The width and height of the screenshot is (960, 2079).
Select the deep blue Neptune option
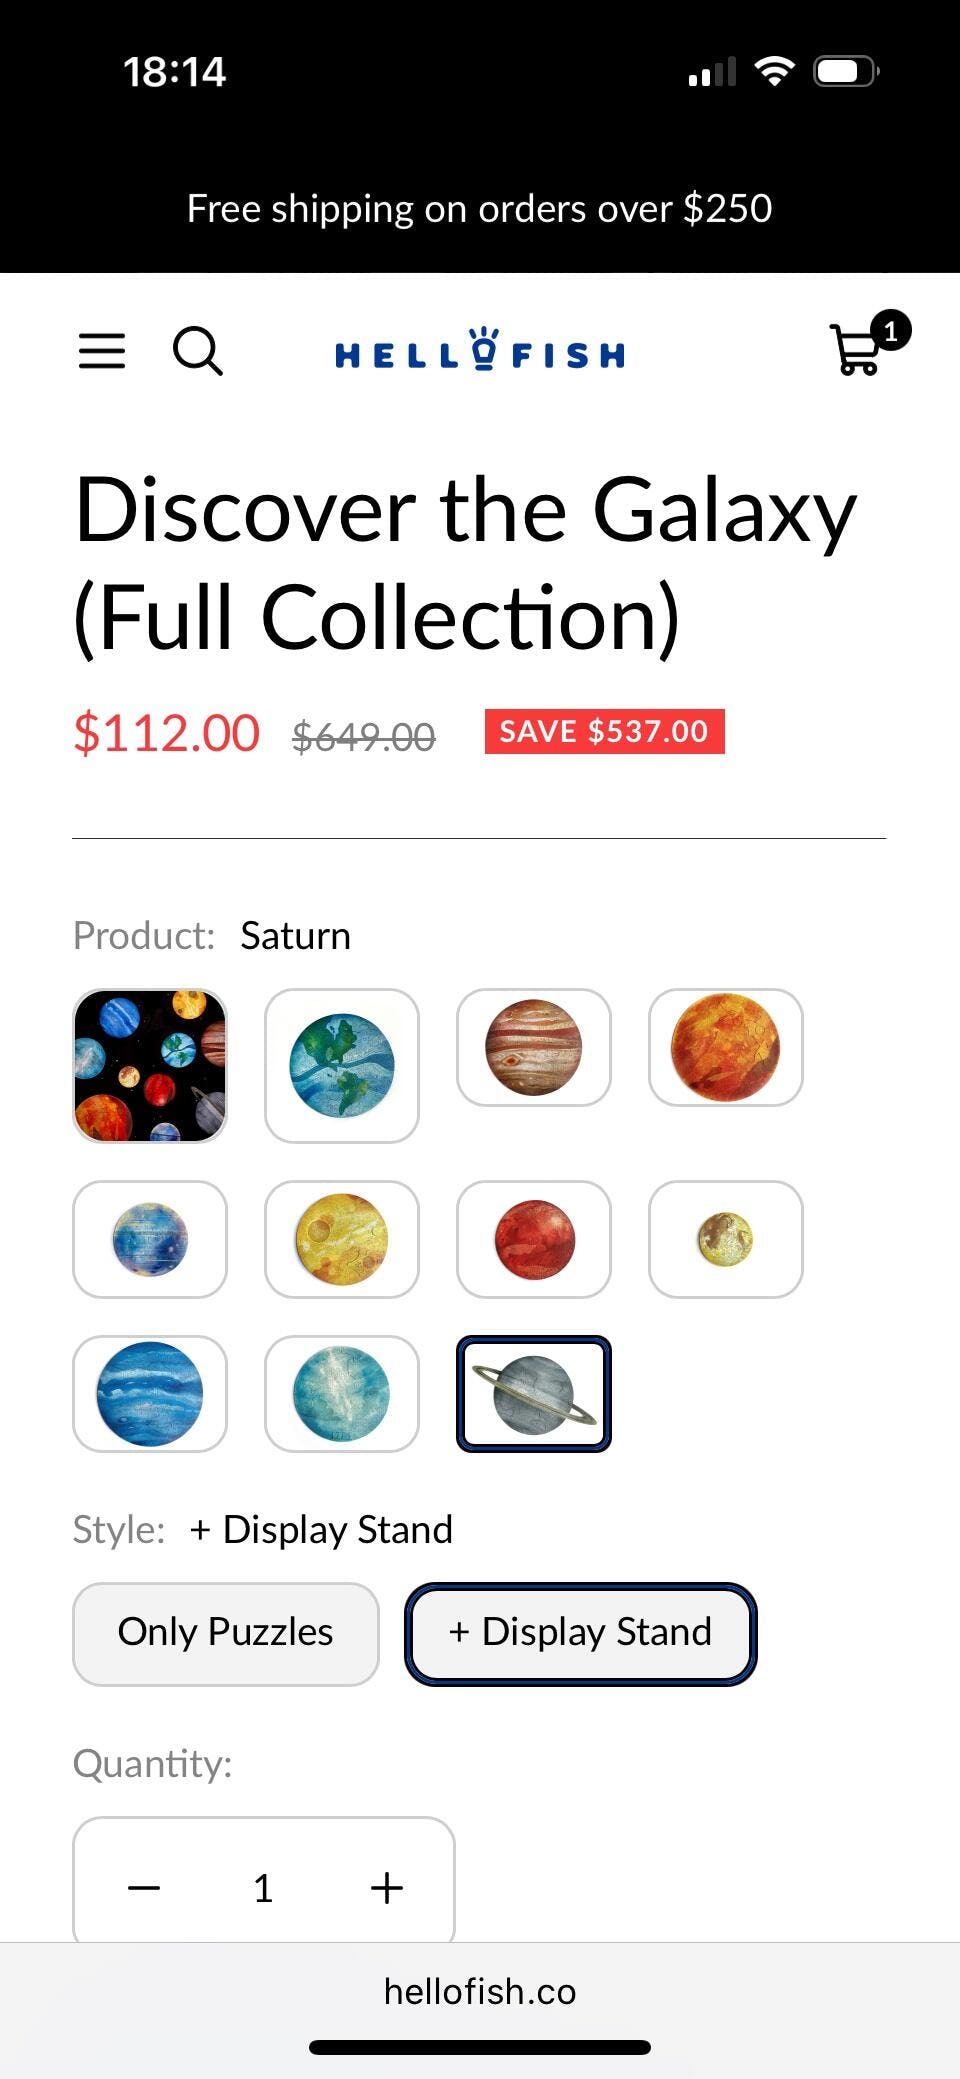(150, 1393)
